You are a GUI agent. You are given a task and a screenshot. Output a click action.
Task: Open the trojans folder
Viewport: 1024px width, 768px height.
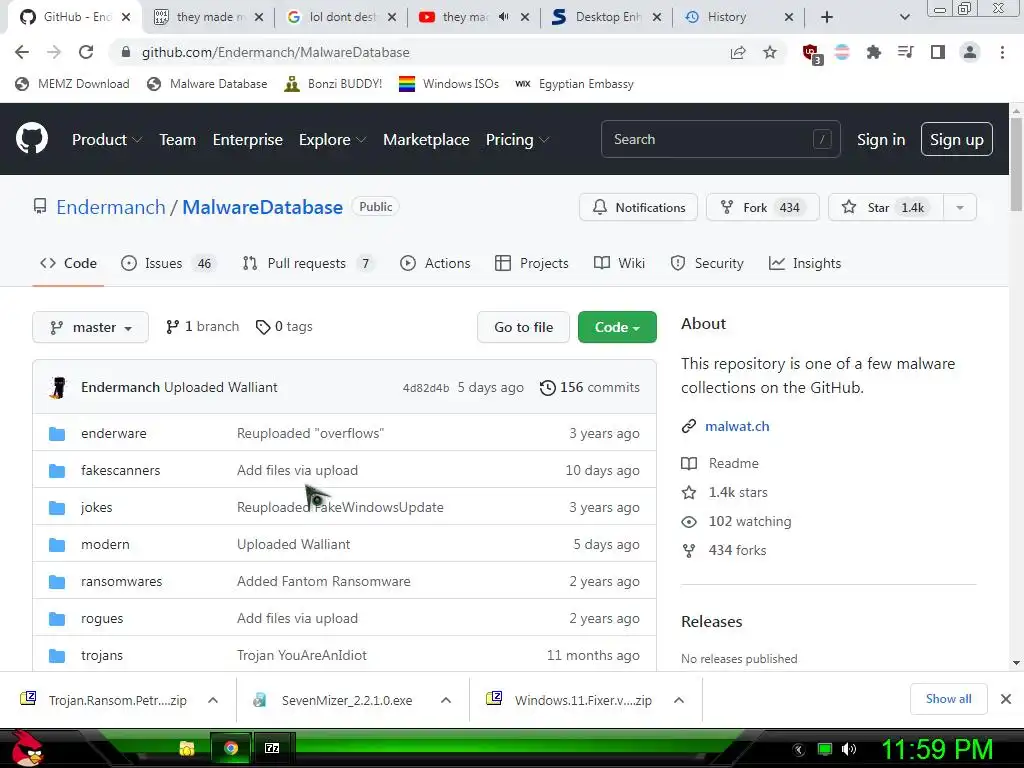coord(102,656)
